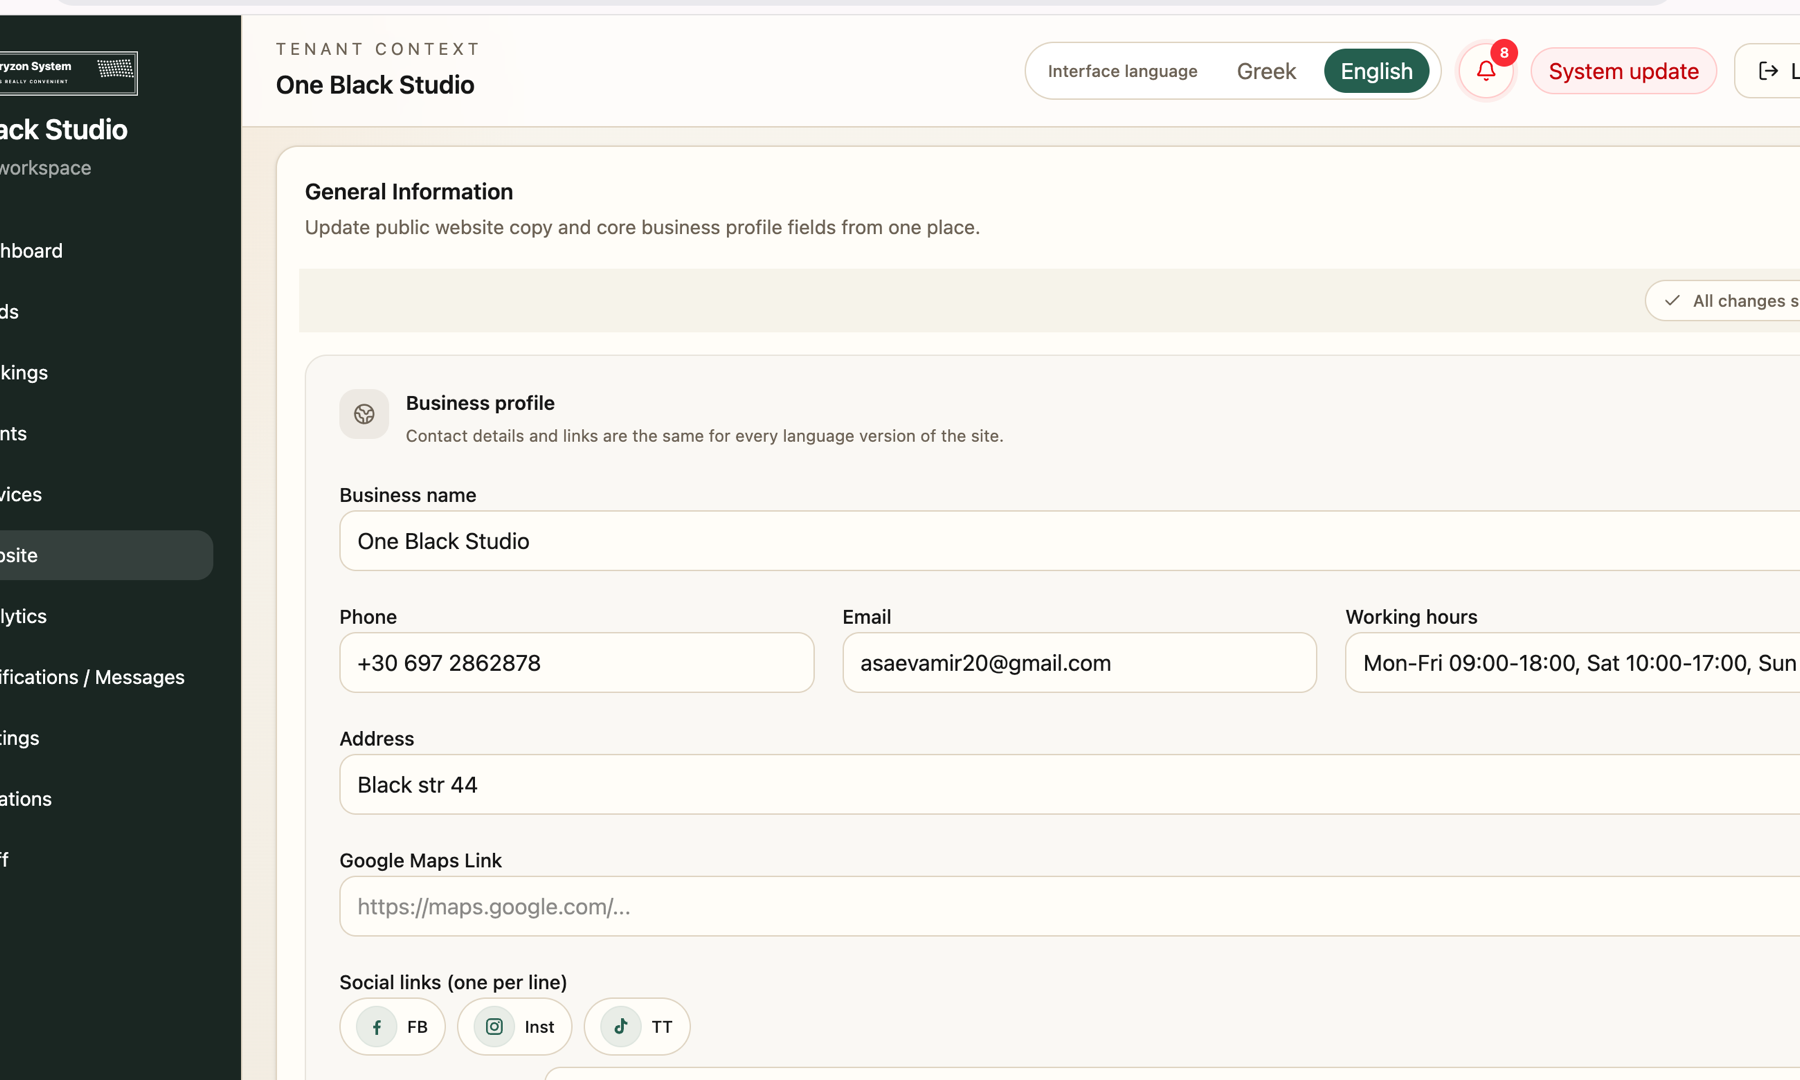Open the Instagram social link chip
This screenshot has height=1080, width=1800.
(x=515, y=1026)
